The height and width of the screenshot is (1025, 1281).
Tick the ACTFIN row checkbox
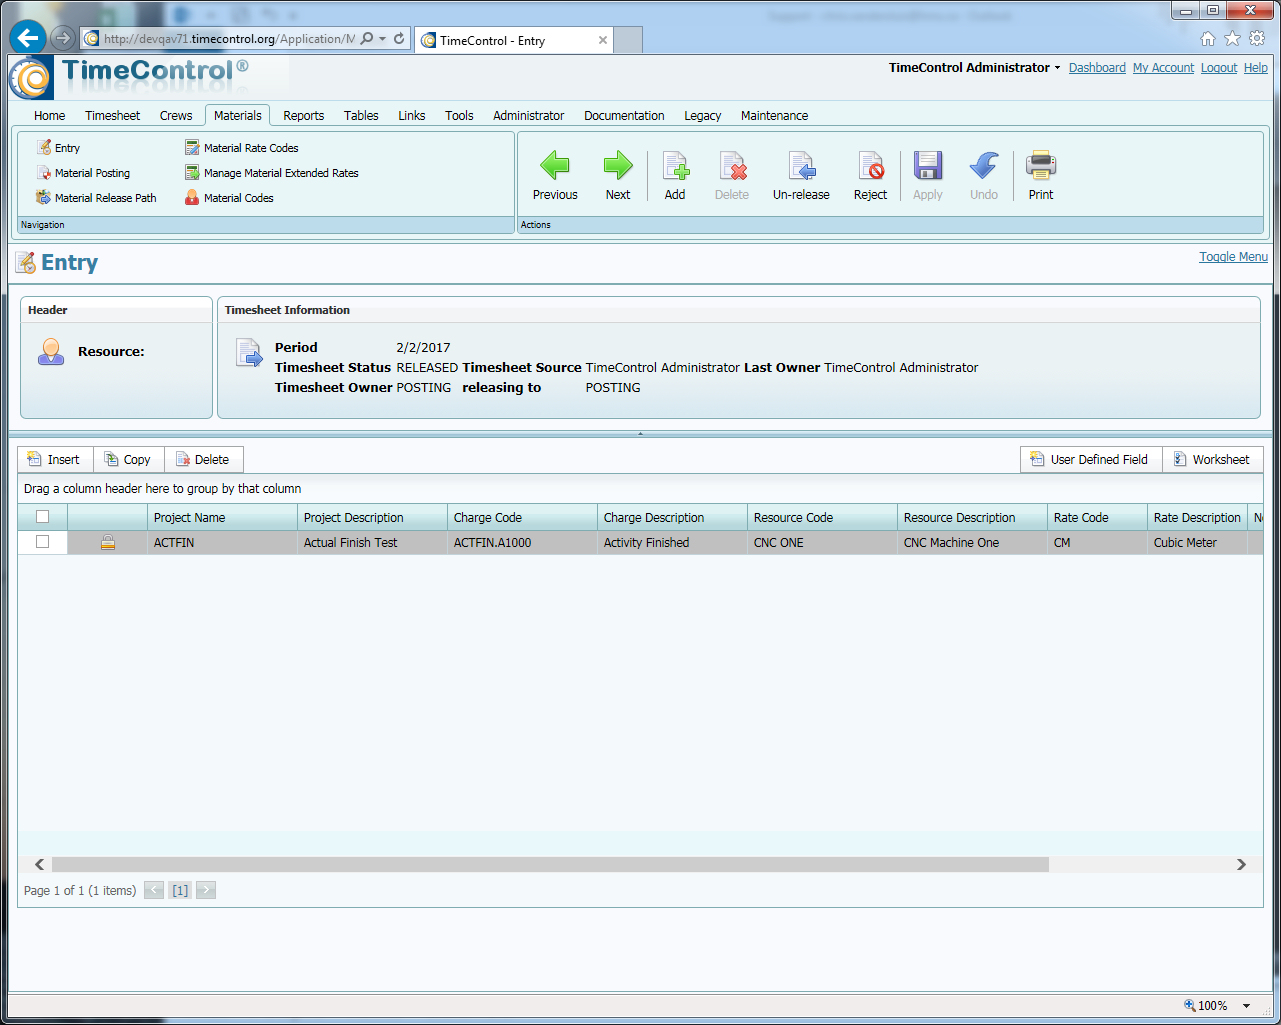(x=42, y=542)
